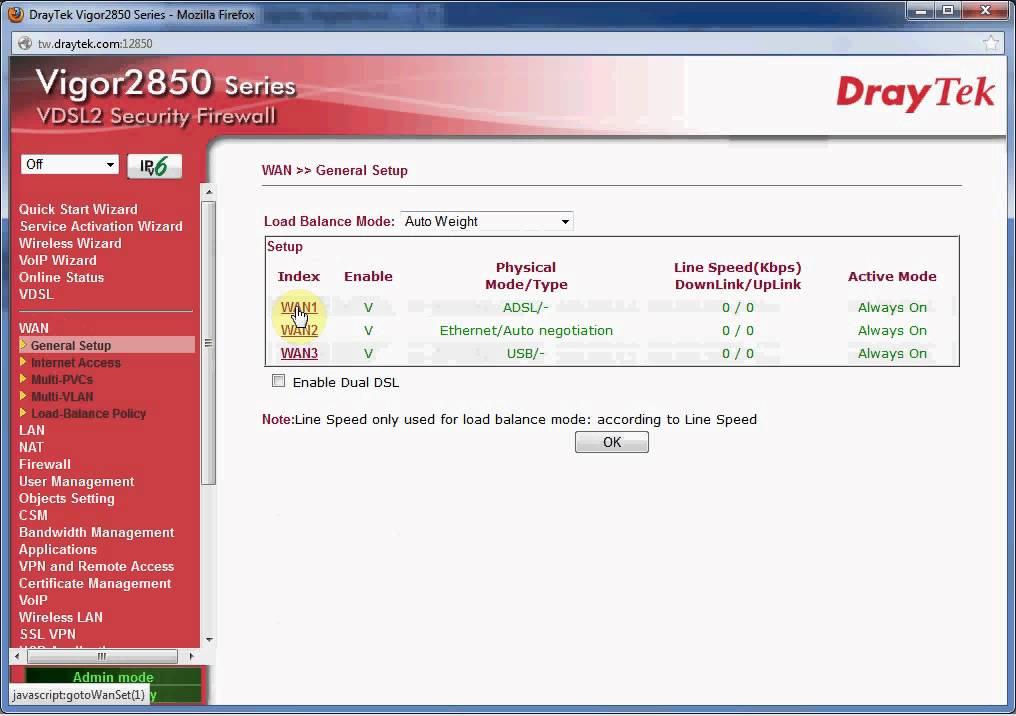Open Certificate Management menu
Screen dimensions: 1016x716
(x=95, y=583)
